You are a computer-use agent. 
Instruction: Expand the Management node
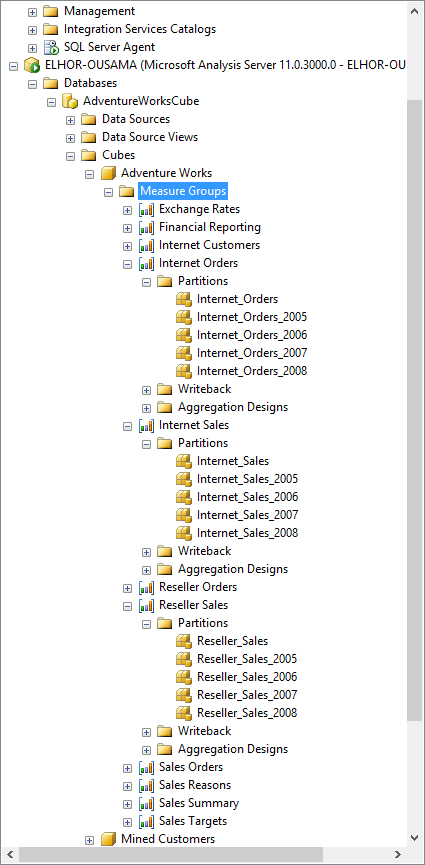click(x=33, y=11)
